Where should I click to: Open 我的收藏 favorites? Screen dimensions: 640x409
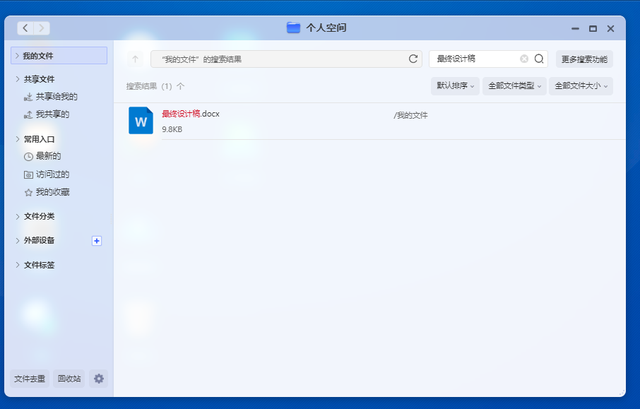[52, 192]
